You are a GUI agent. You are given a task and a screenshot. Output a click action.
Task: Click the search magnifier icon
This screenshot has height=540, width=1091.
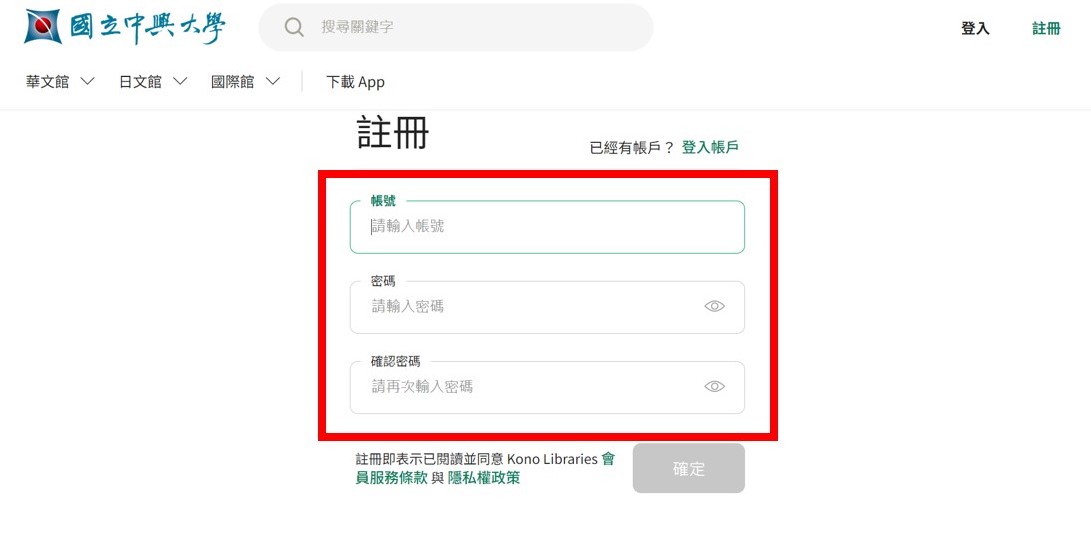[294, 27]
